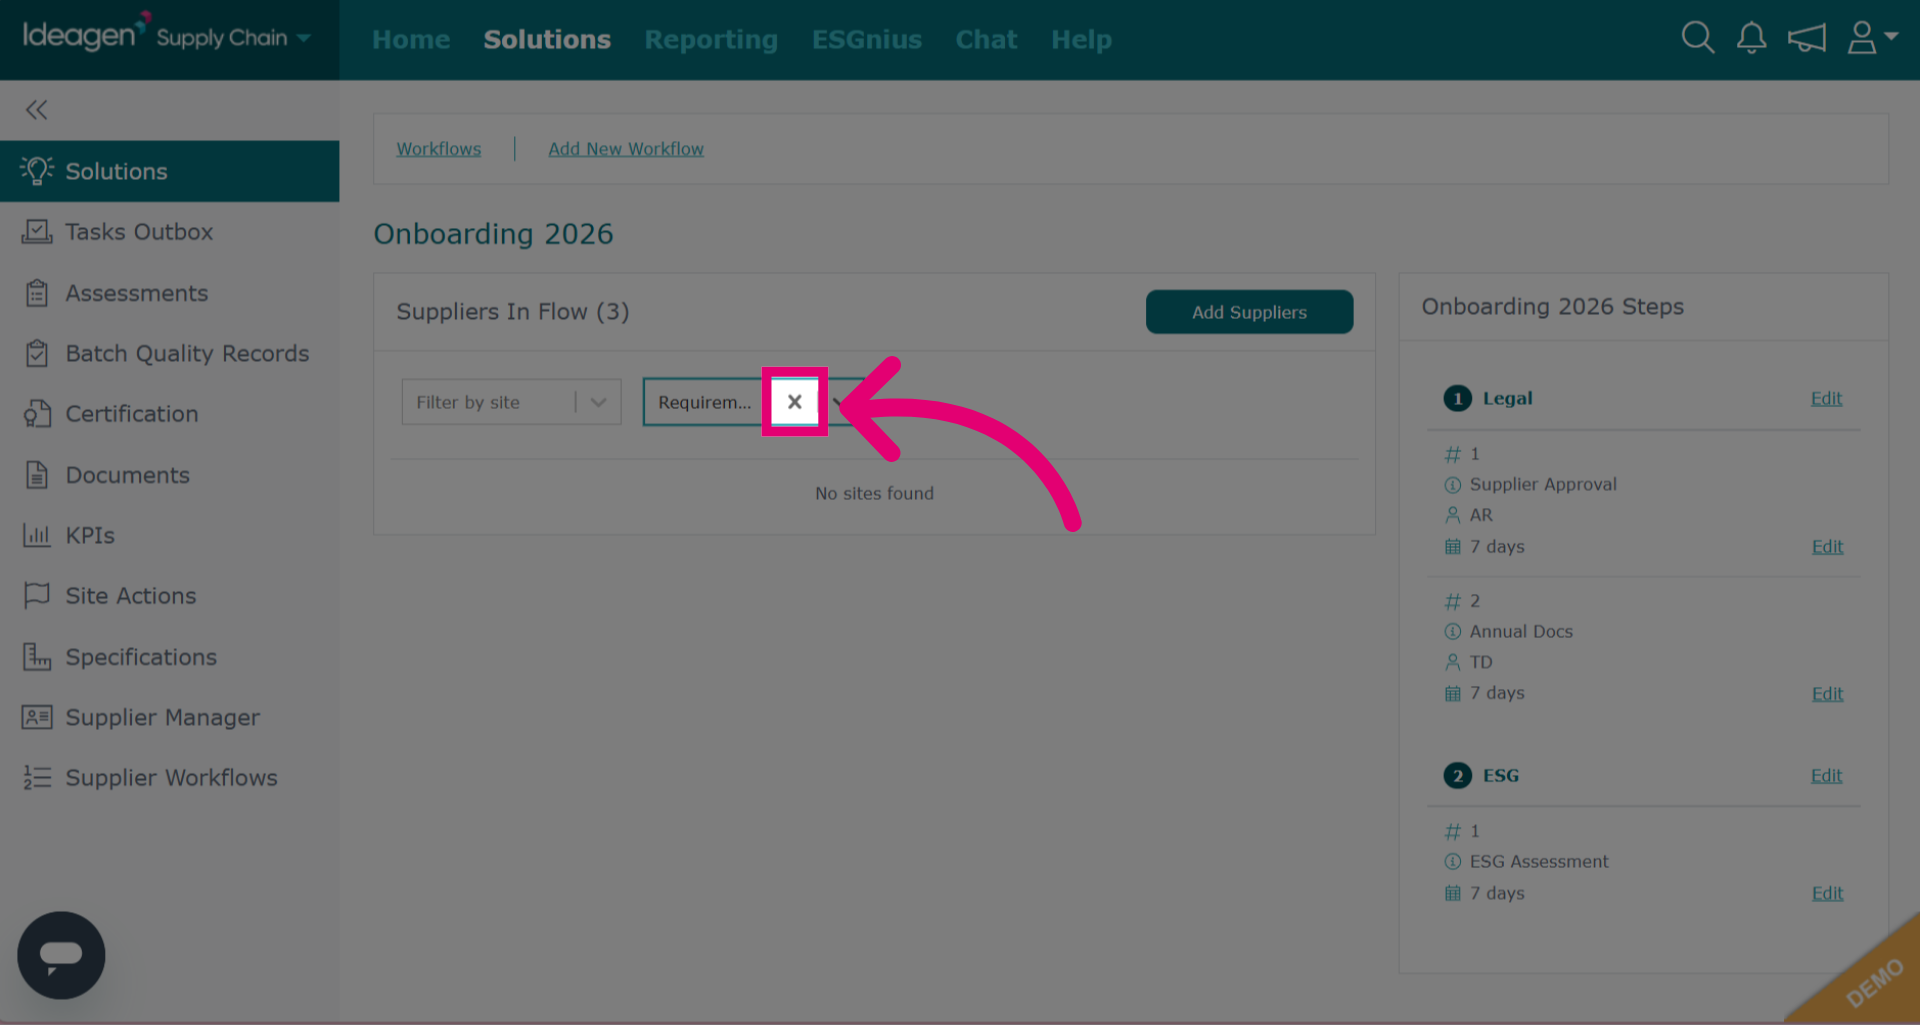Image resolution: width=1920 pixels, height=1025 pixels.
Task: Open Documents in the sidebar
Action: (127, 475)
